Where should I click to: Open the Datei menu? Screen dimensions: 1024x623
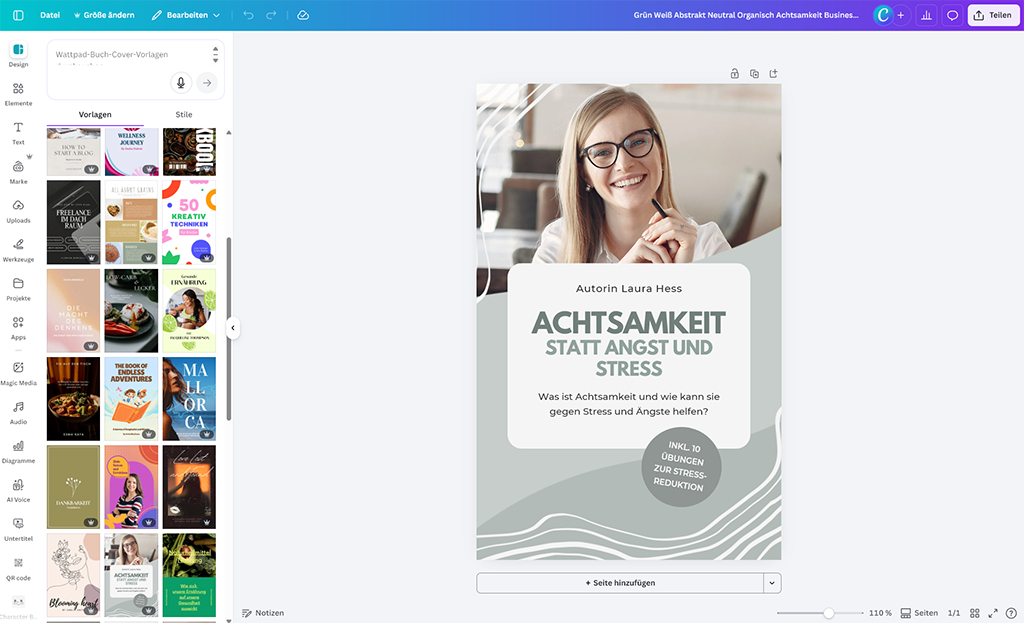point(50,15)
